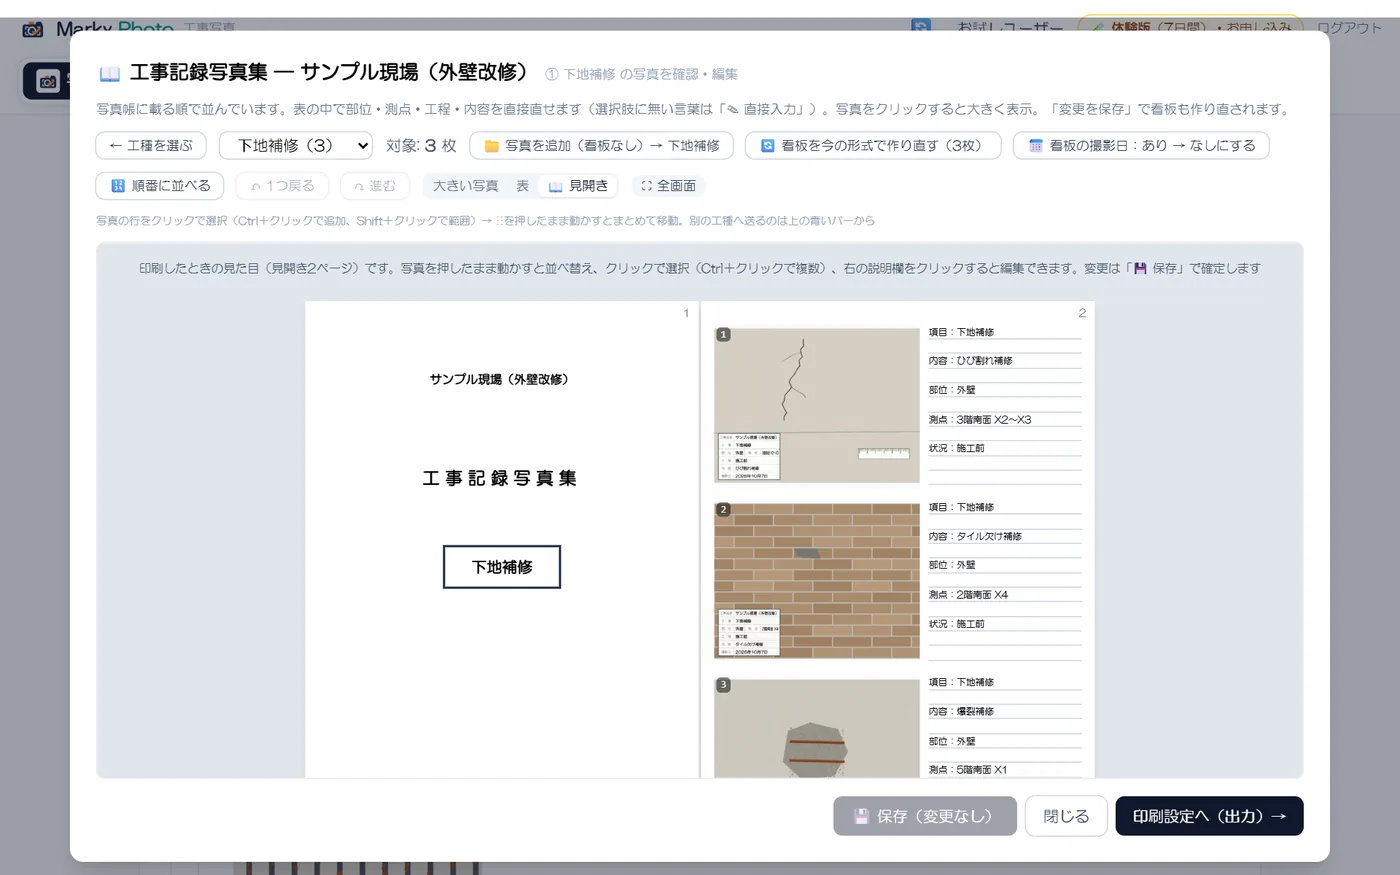Click 下地補修 box on cover page

coord(502,567)
